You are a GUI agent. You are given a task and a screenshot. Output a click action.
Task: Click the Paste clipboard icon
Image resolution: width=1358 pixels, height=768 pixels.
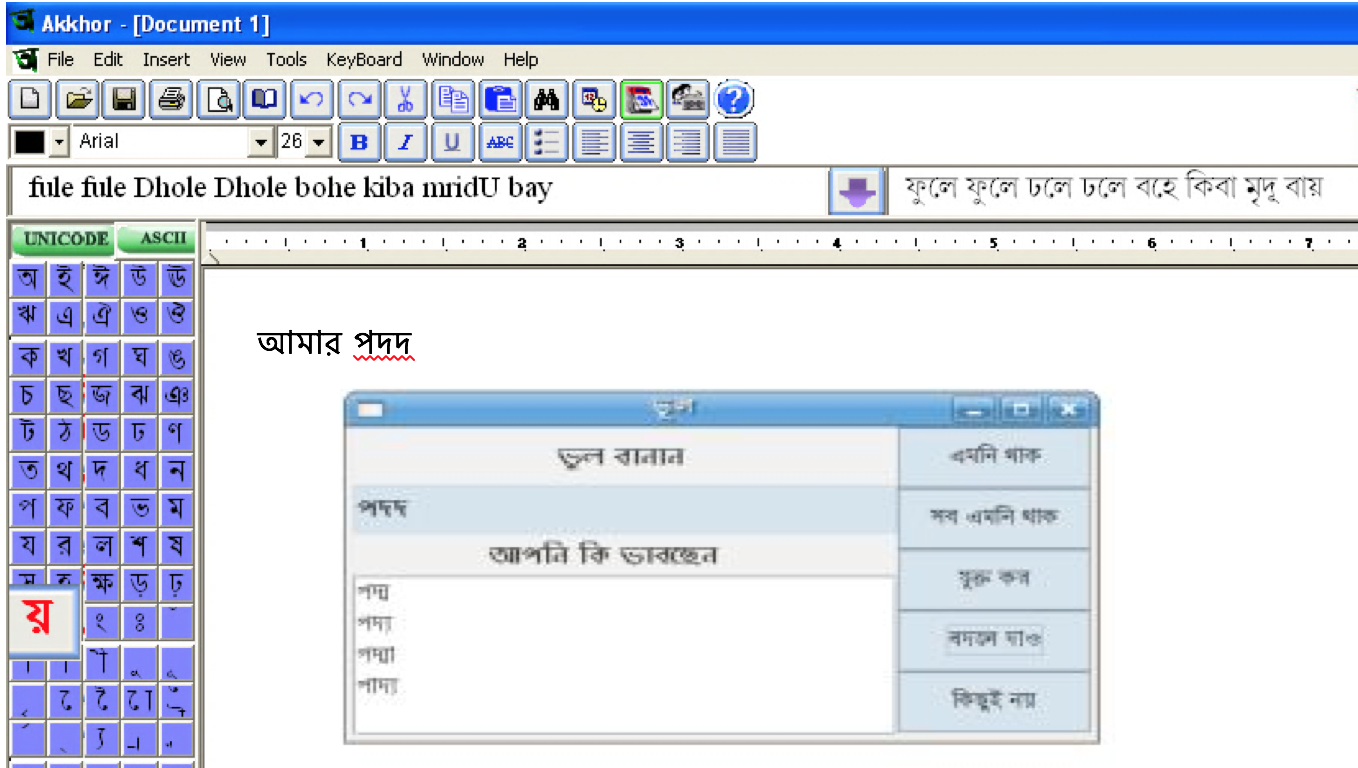[500, 100]
